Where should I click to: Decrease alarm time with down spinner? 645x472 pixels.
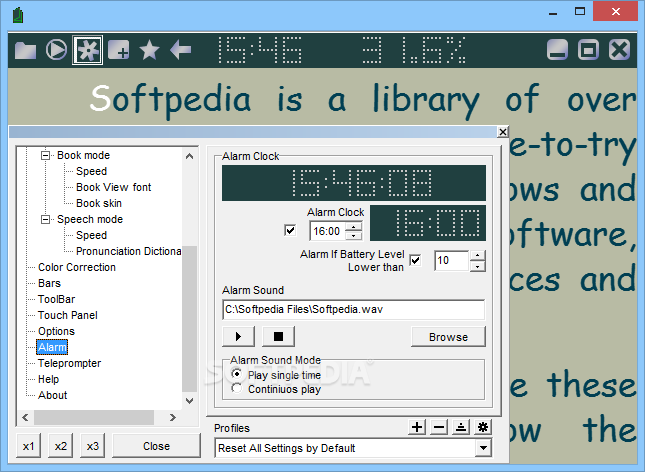coord(353,236)
